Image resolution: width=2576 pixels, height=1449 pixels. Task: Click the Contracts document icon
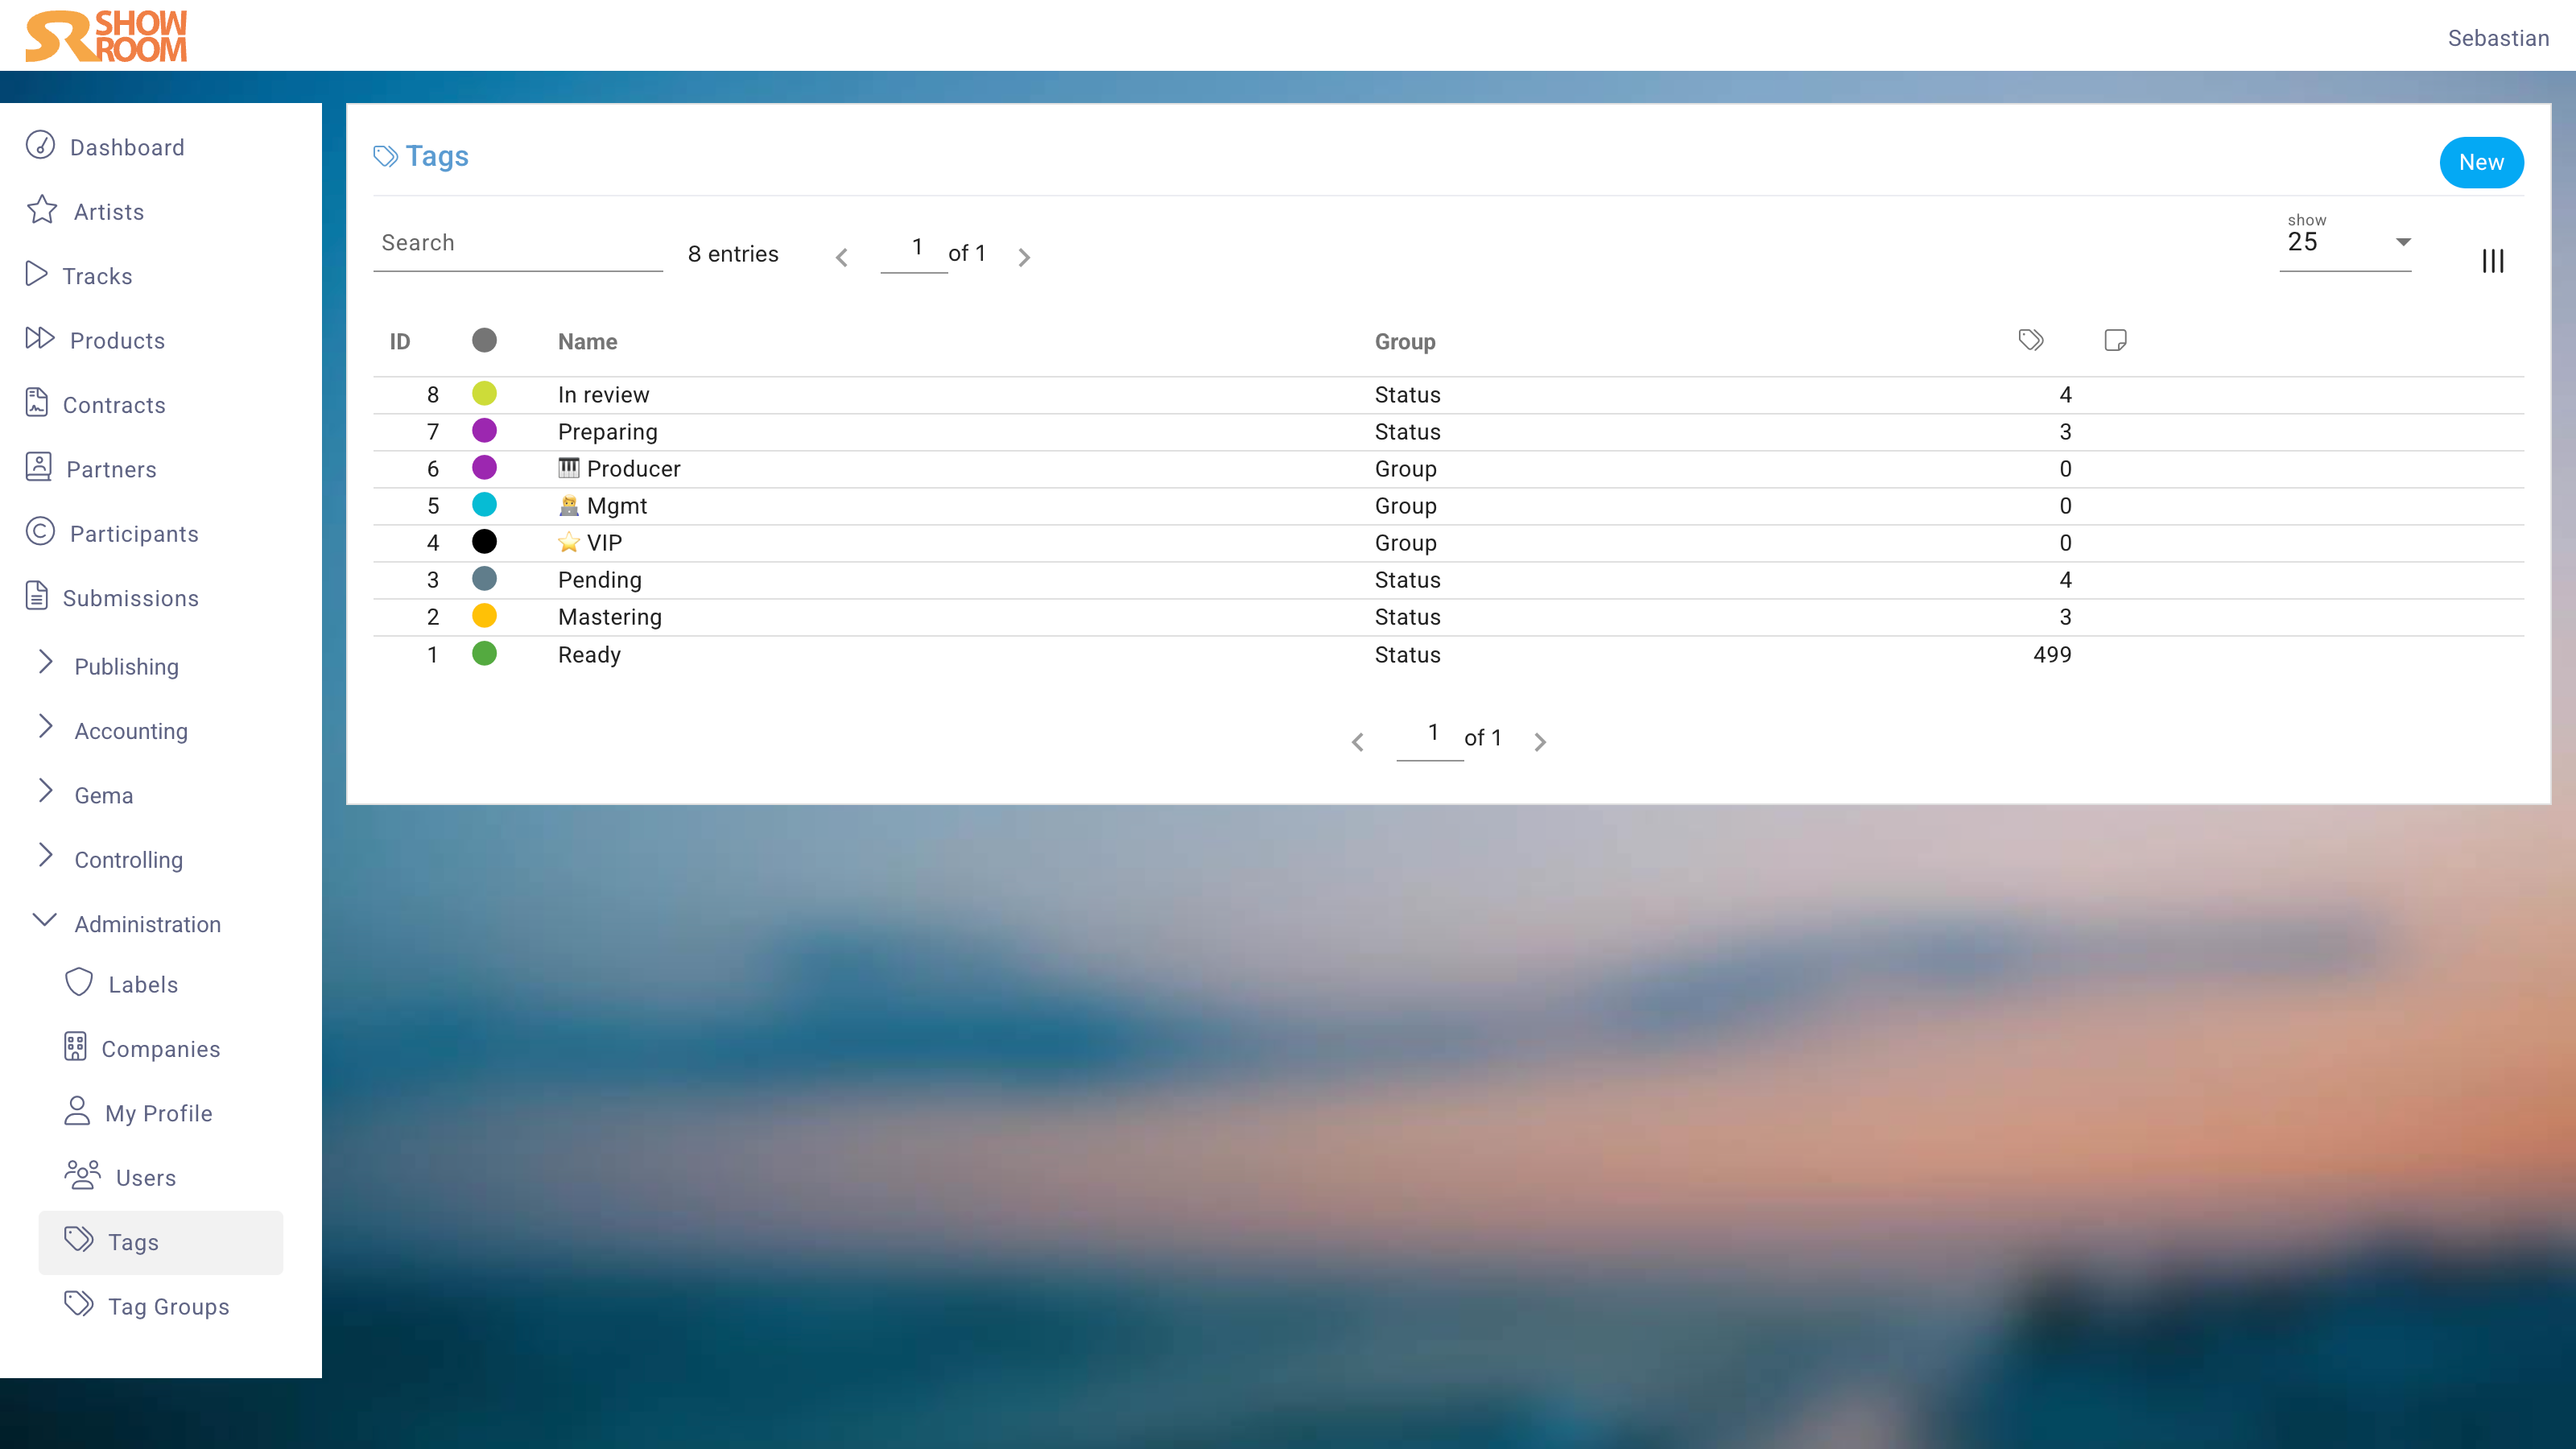click(x=37, y=403)
